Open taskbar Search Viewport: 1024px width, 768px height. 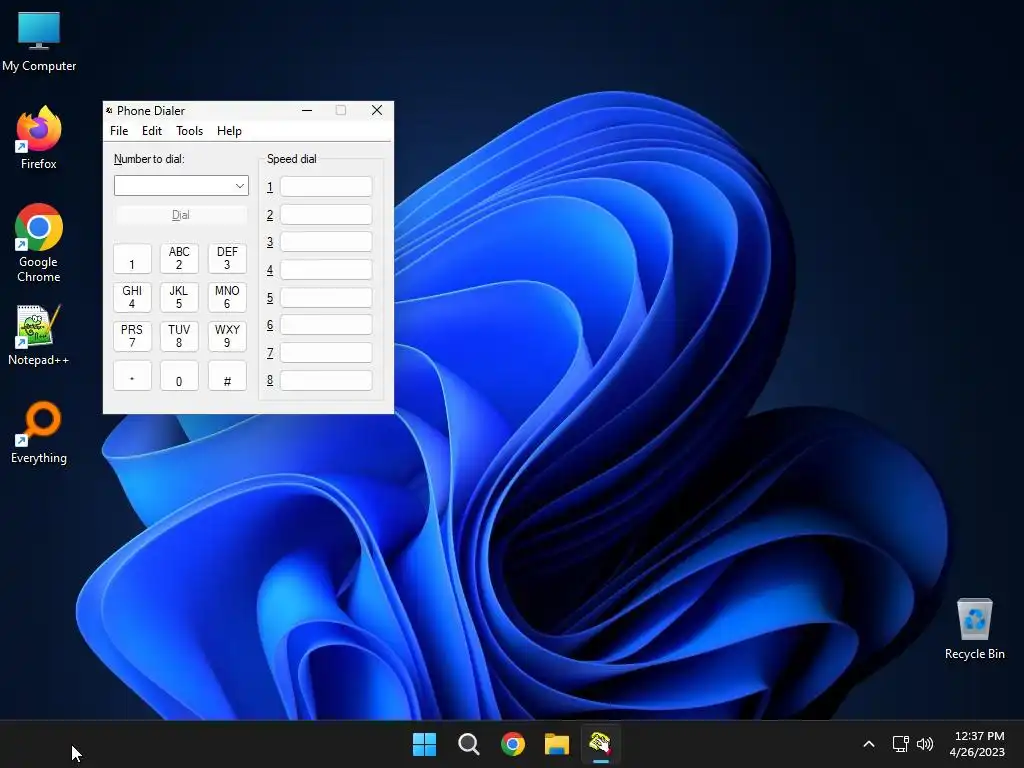468,744
